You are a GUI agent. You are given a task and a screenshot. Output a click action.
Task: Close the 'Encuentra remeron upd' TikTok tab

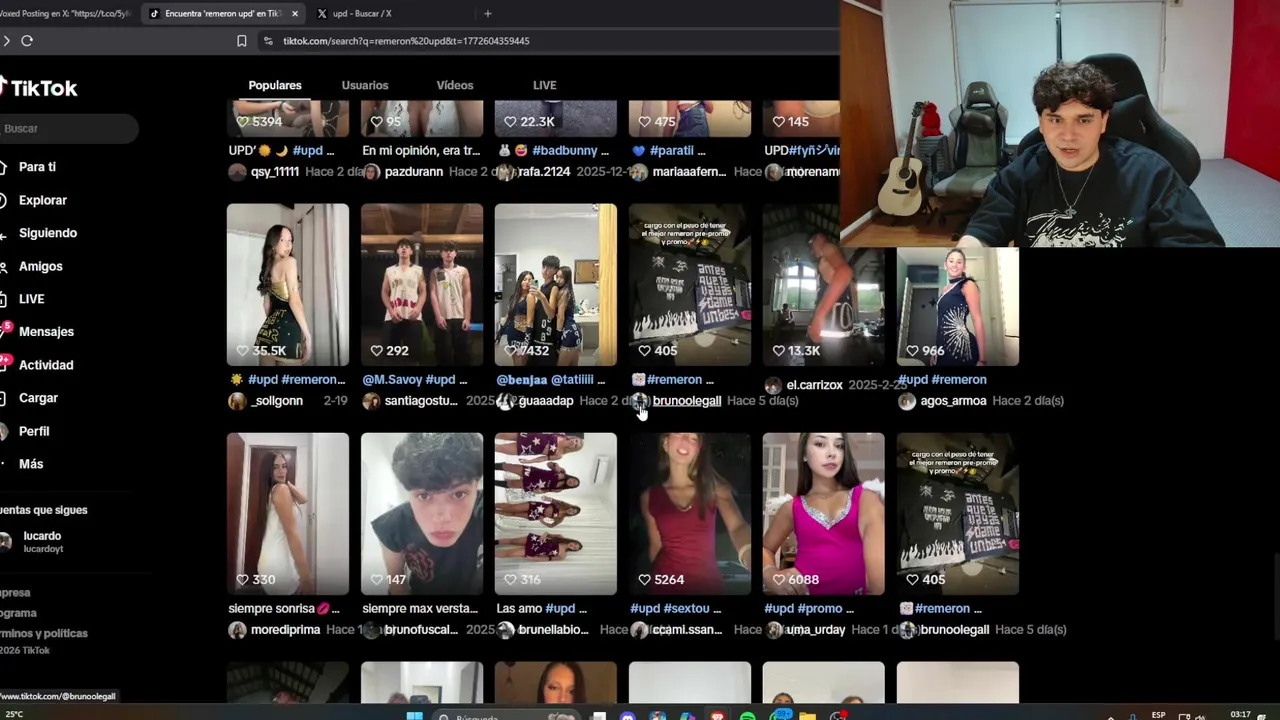pos(295,14)
